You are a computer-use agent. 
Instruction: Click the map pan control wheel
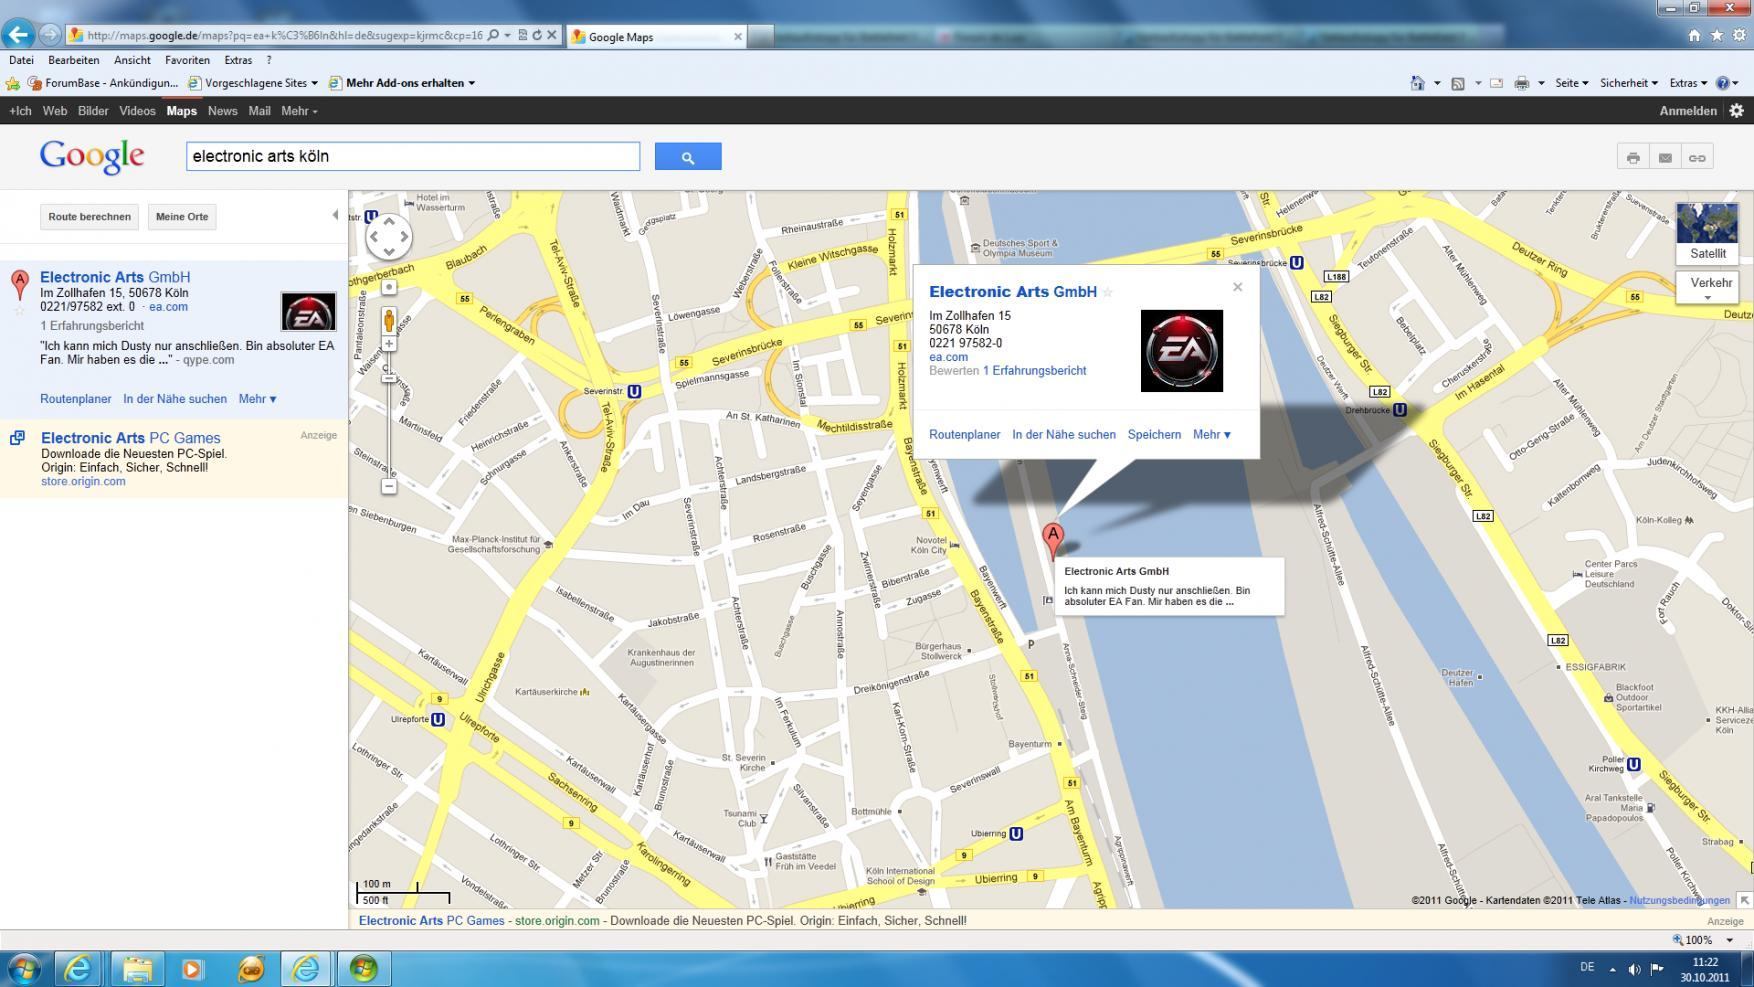click(389, 237)
